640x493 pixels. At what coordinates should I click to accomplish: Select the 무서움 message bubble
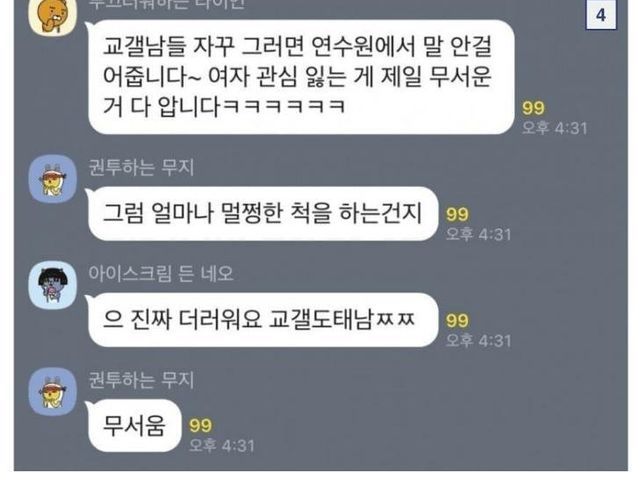(x=134, y=426)
